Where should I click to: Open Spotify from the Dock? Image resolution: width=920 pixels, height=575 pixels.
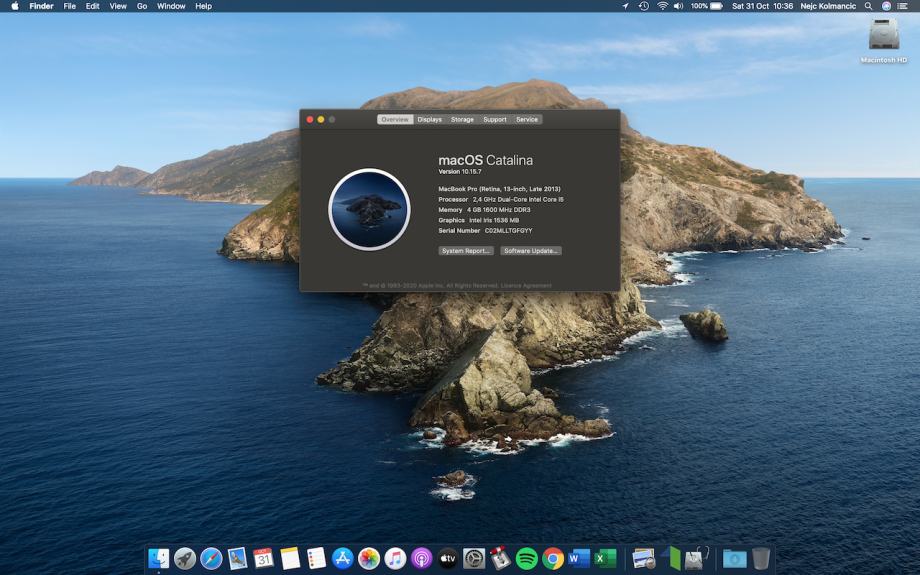tap(527, 559)
